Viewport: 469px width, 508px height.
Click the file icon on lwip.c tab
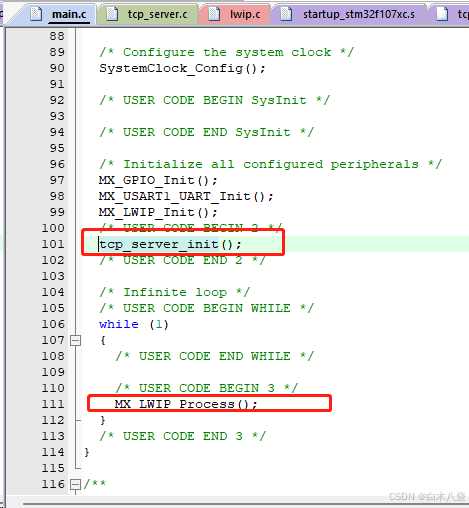(214, 14)
